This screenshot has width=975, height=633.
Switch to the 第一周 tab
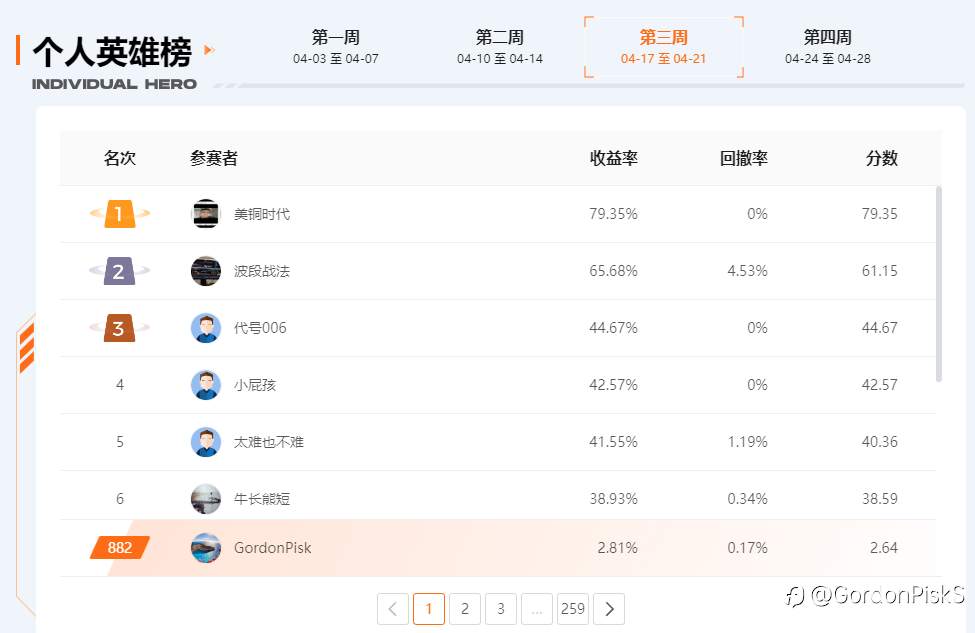[x=335, y=47]
